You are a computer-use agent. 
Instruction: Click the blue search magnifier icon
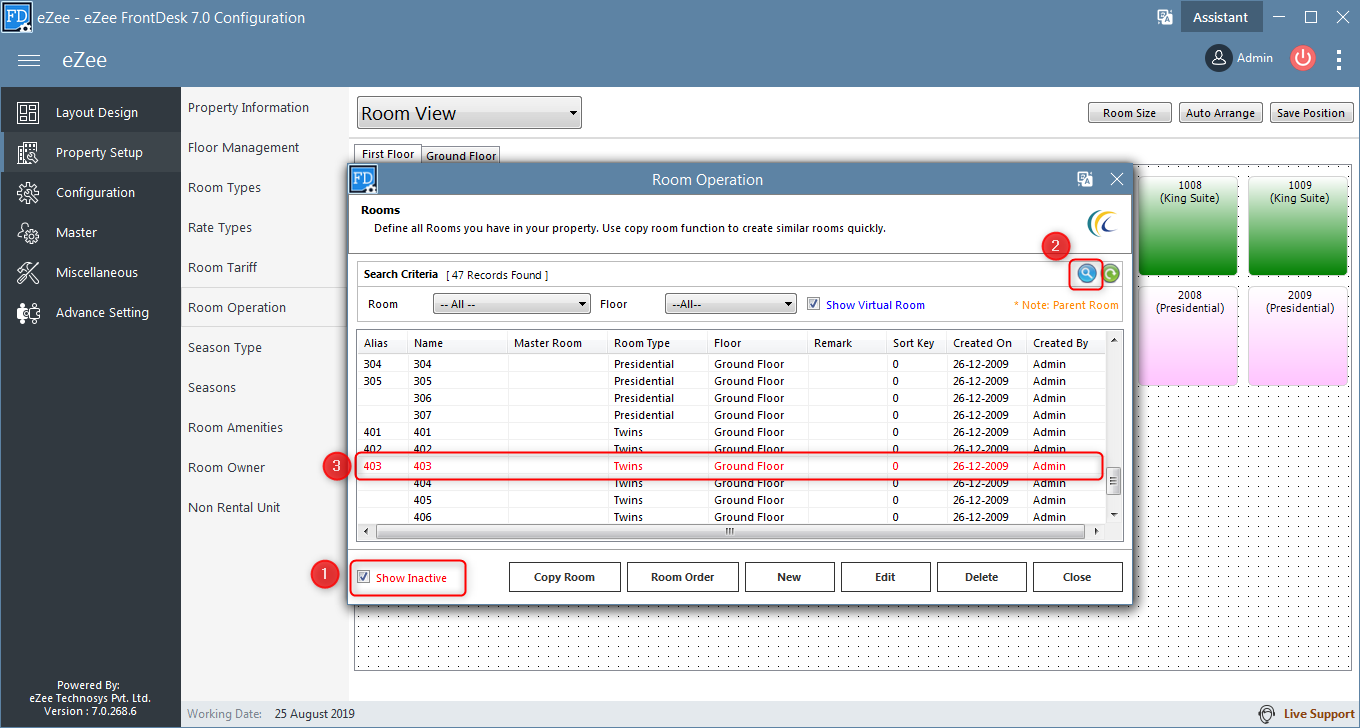1087,274
